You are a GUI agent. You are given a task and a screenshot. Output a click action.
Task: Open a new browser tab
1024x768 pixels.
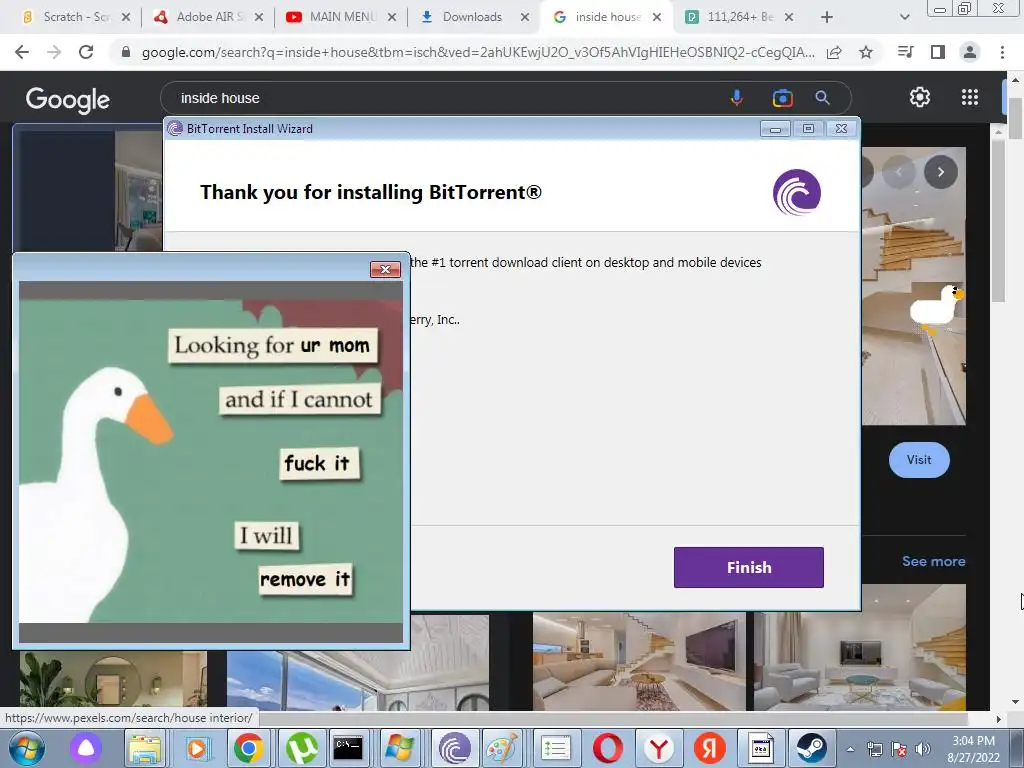tap(827, 17)
